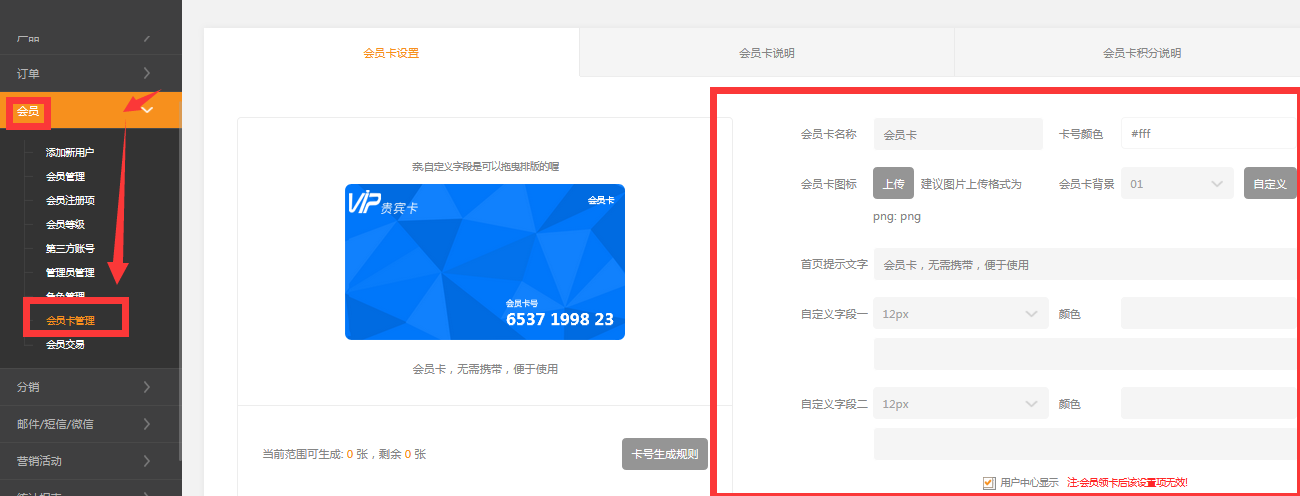Open 自定义字段一 font size dropdown
The width and height of the screenshot is (1300, 496).
click(960, 314)
